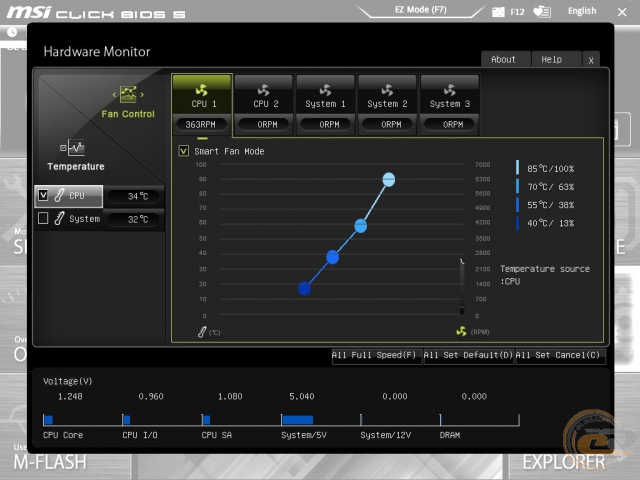This screenshot has height=480, width=640.
Task: Click the 5.040 System/5V voltage value
Action: tap(302, 396)
